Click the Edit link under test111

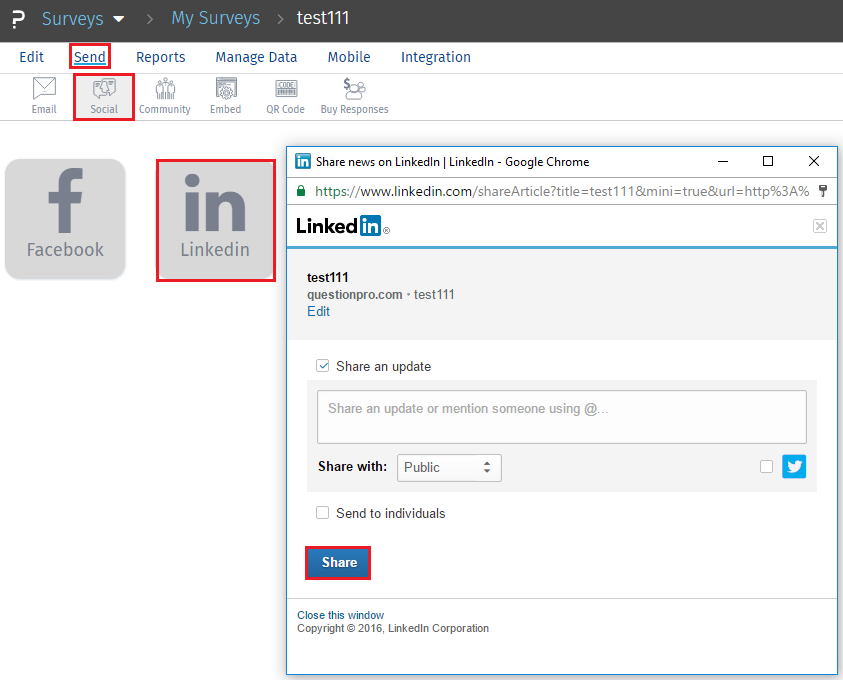coord(318,311)
